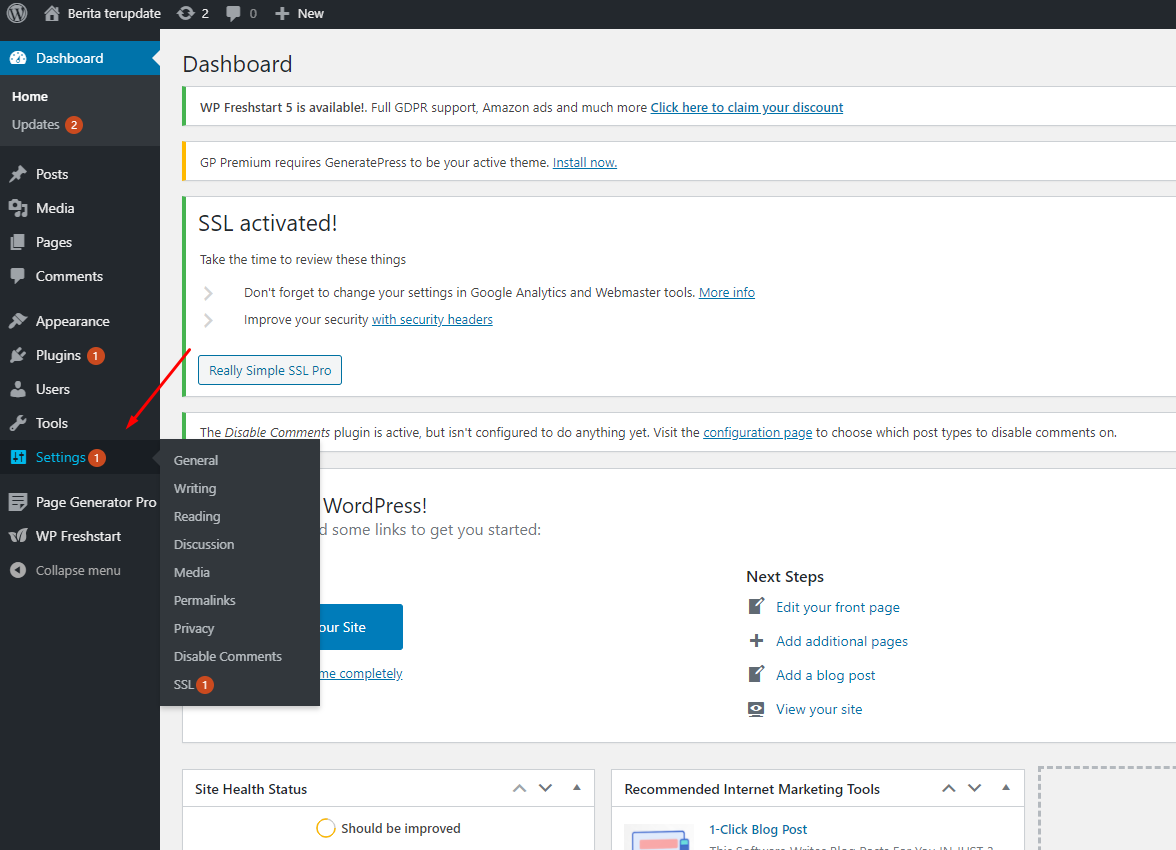Move Recommended Internet Marketing Tools widget up
1176x850 pixels.
[x=948, y=788]
